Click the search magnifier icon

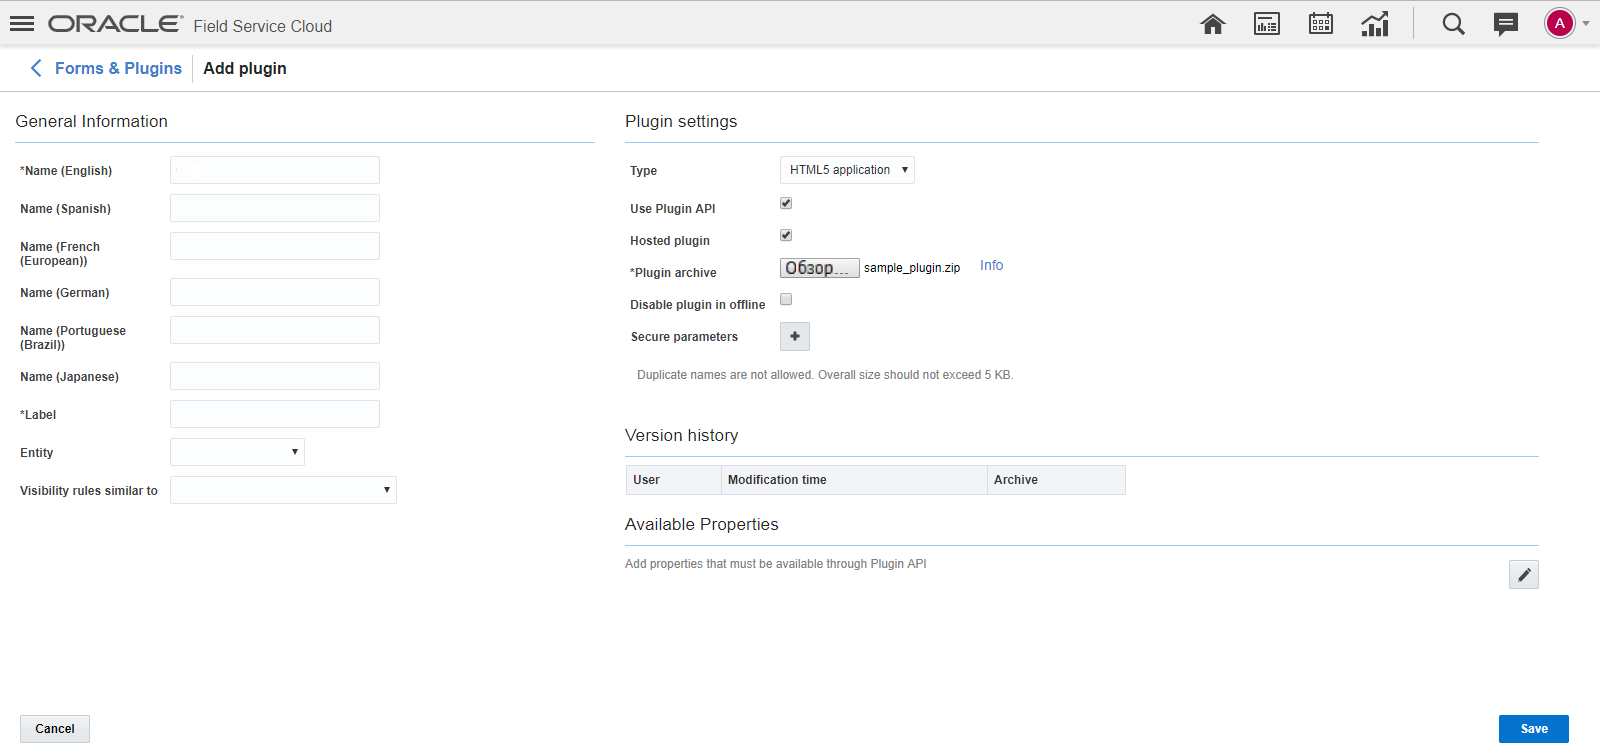click(x=1453, y=24)
